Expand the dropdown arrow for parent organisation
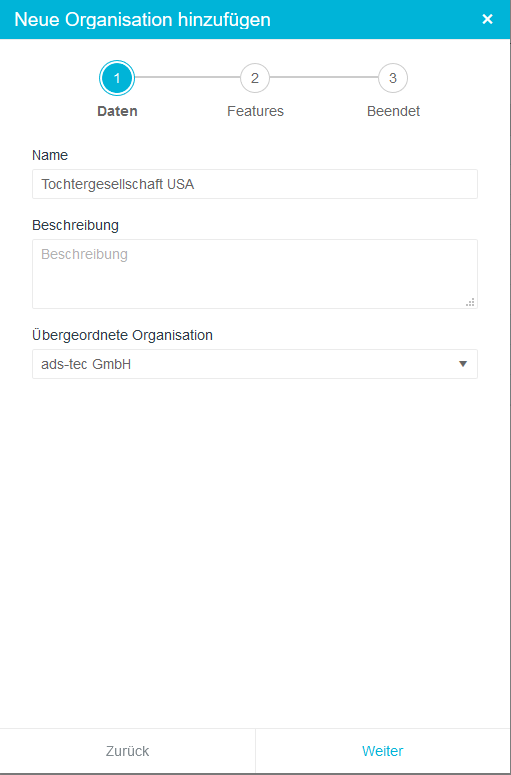511x775 pixels. click(x=463, y=364)
